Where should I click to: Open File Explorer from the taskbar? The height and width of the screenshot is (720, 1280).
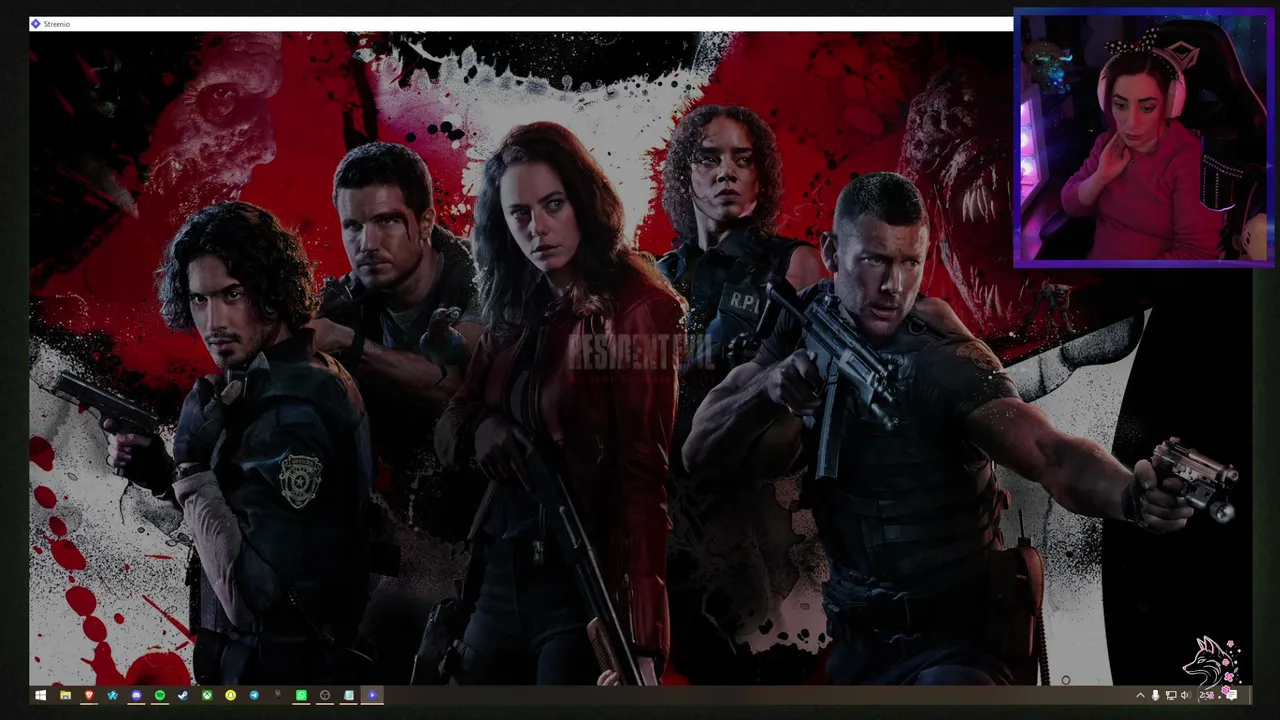point(65,695)
